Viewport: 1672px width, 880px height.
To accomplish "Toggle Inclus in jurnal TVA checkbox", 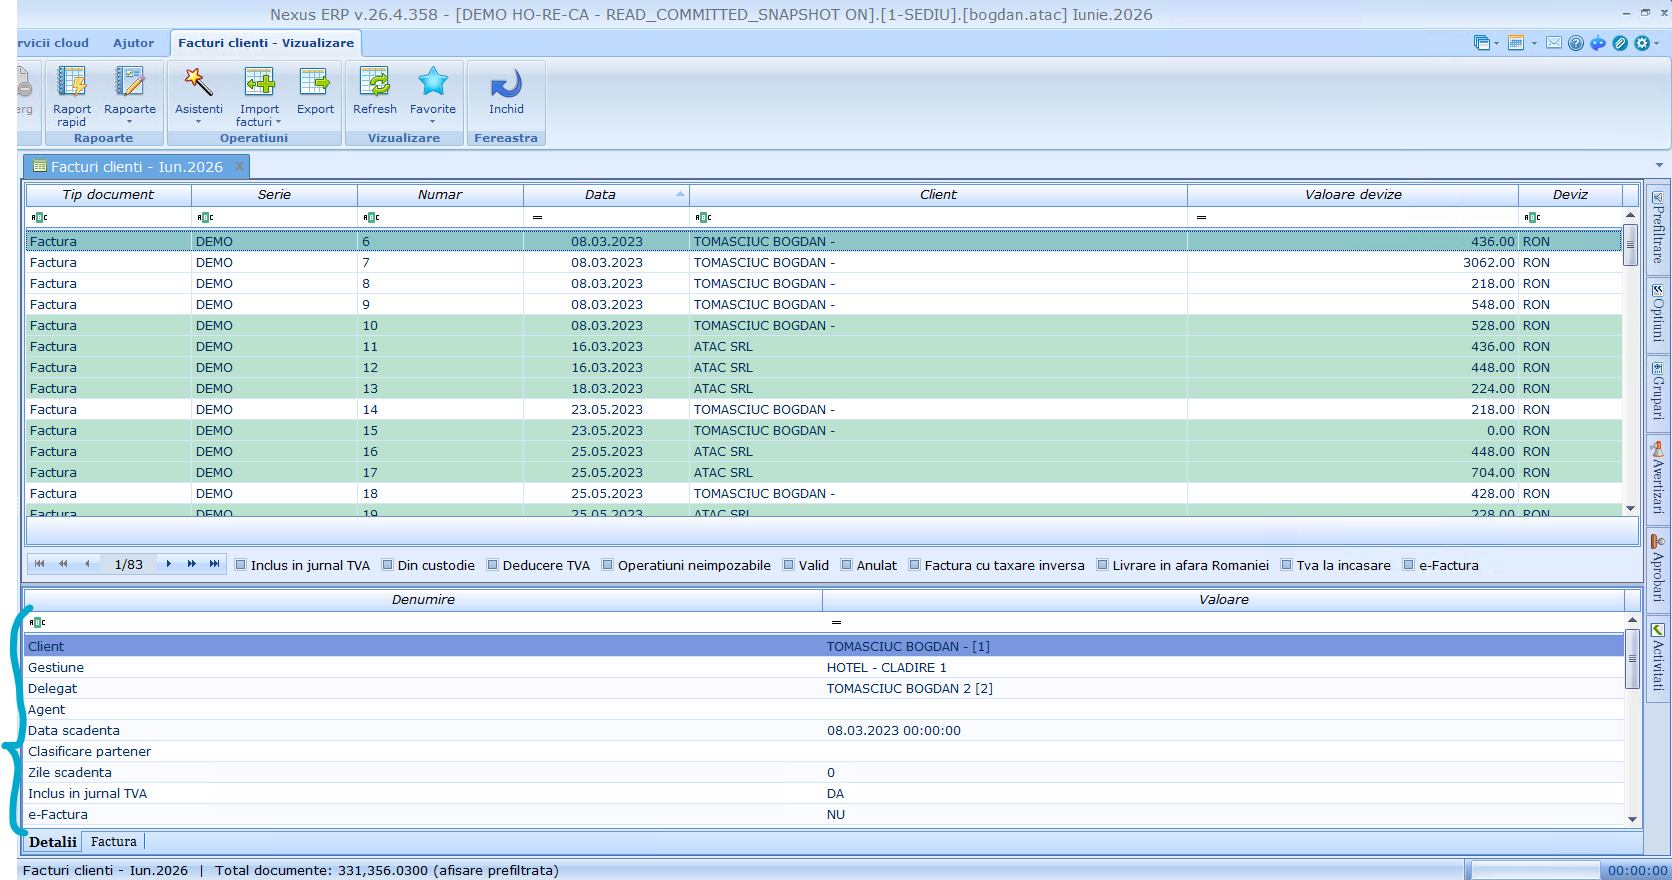I will click(x=241, y=565).
